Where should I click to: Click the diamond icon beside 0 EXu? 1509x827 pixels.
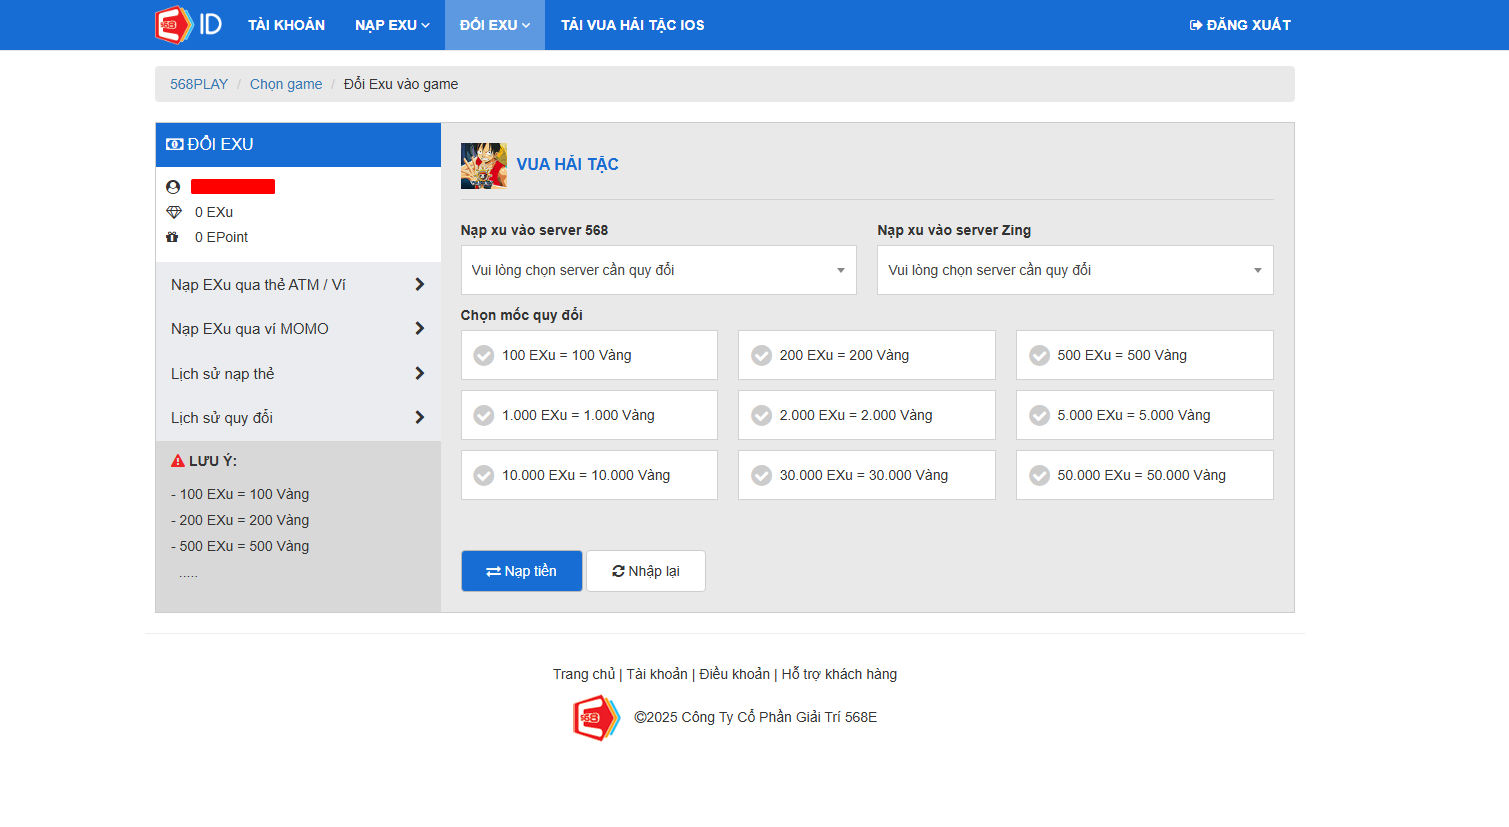[174, 212]
